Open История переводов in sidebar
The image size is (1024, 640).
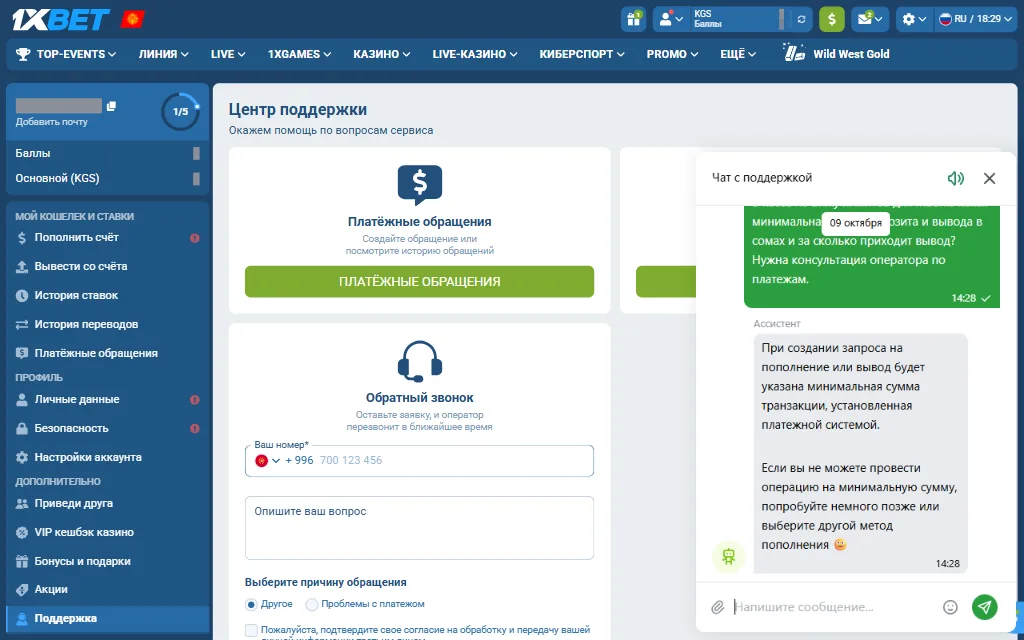[108, 324]
